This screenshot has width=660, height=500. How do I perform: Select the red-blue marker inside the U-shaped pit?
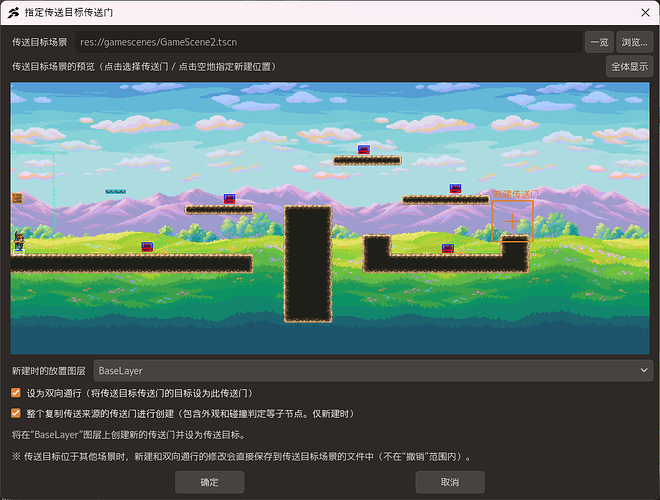(448, 248)
